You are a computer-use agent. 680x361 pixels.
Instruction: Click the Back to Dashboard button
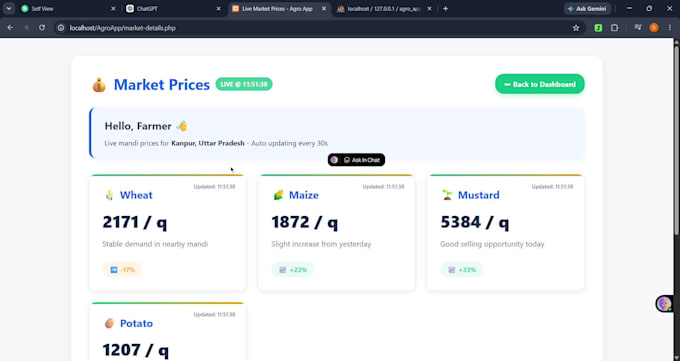click(539, 84)
